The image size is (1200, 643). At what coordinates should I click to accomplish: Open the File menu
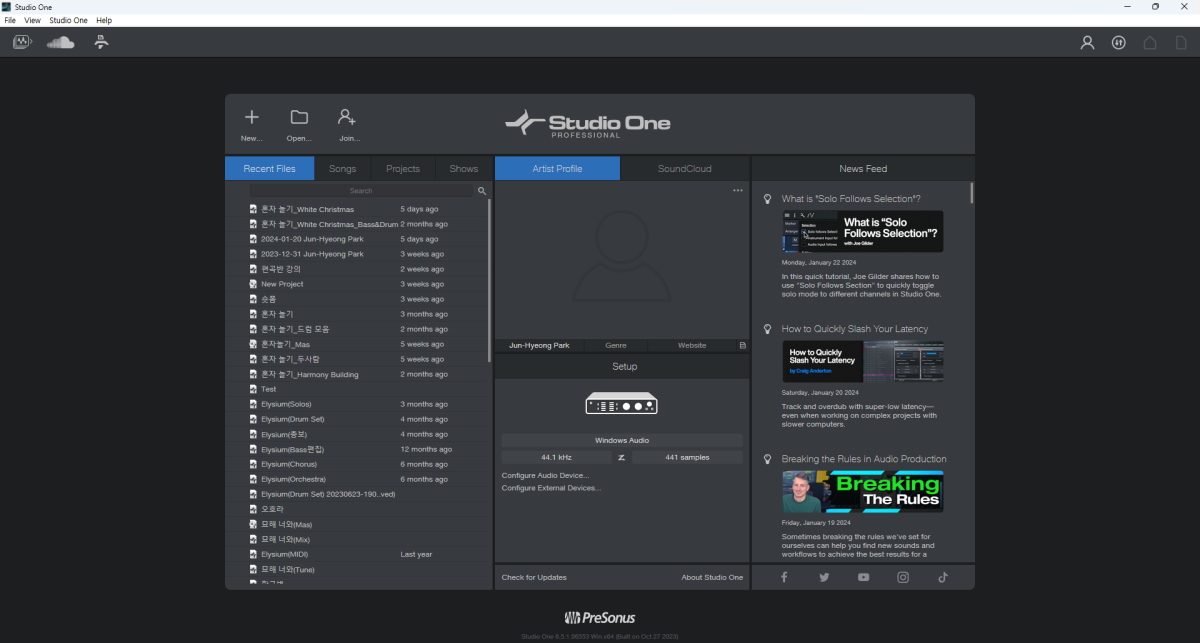(10, 20)
